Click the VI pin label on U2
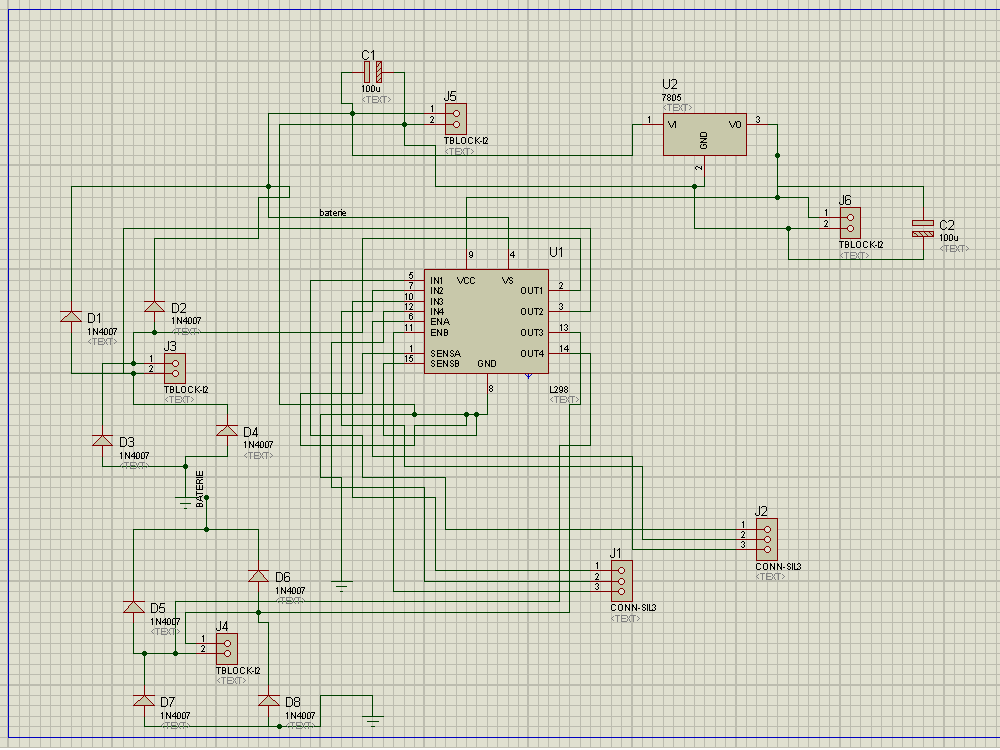The width and height of the screenshot is (1000, 750). tap(672, 125)
